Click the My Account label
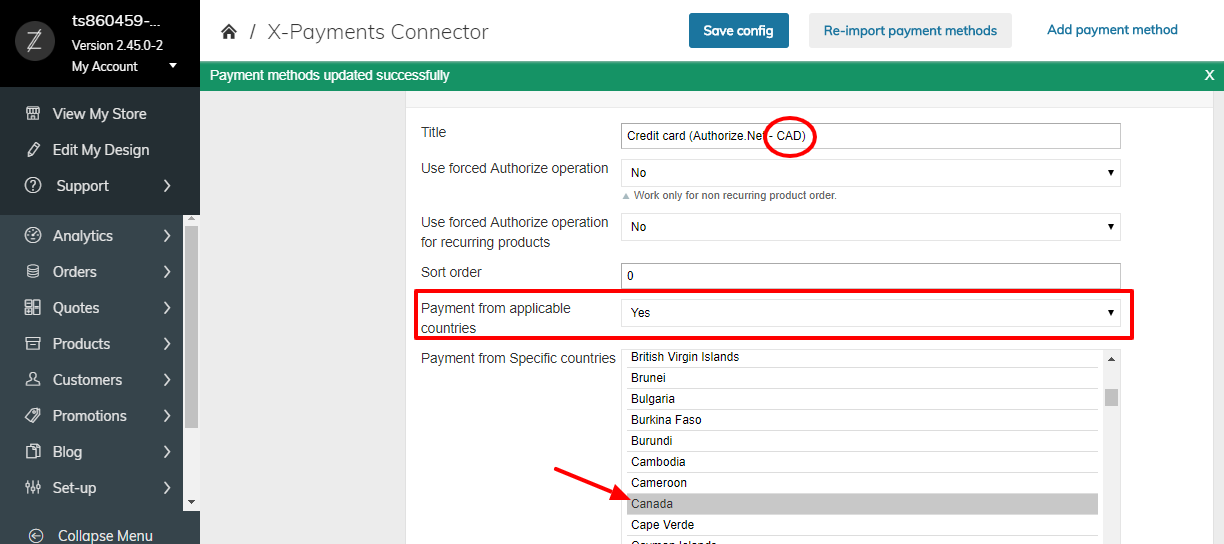Viewport: 1224px width, 544px height. tap(105, 66)
